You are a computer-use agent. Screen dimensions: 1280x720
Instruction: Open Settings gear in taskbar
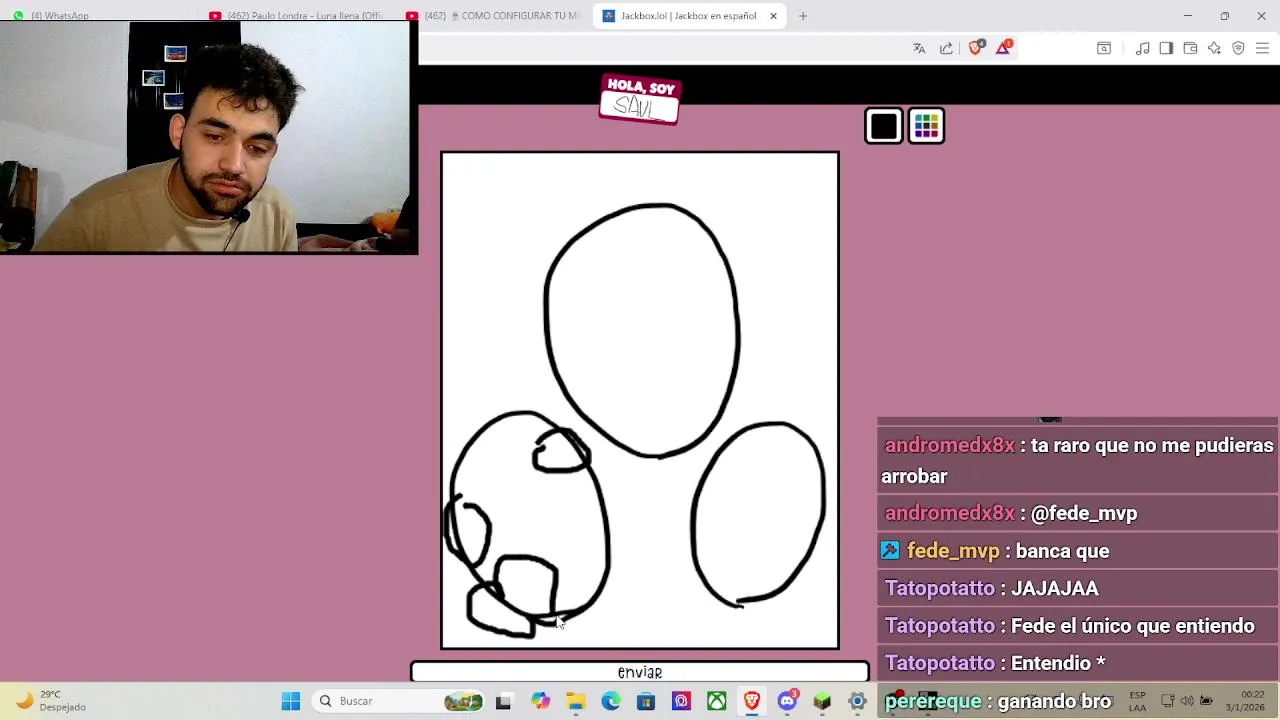[x=857, y=701]
